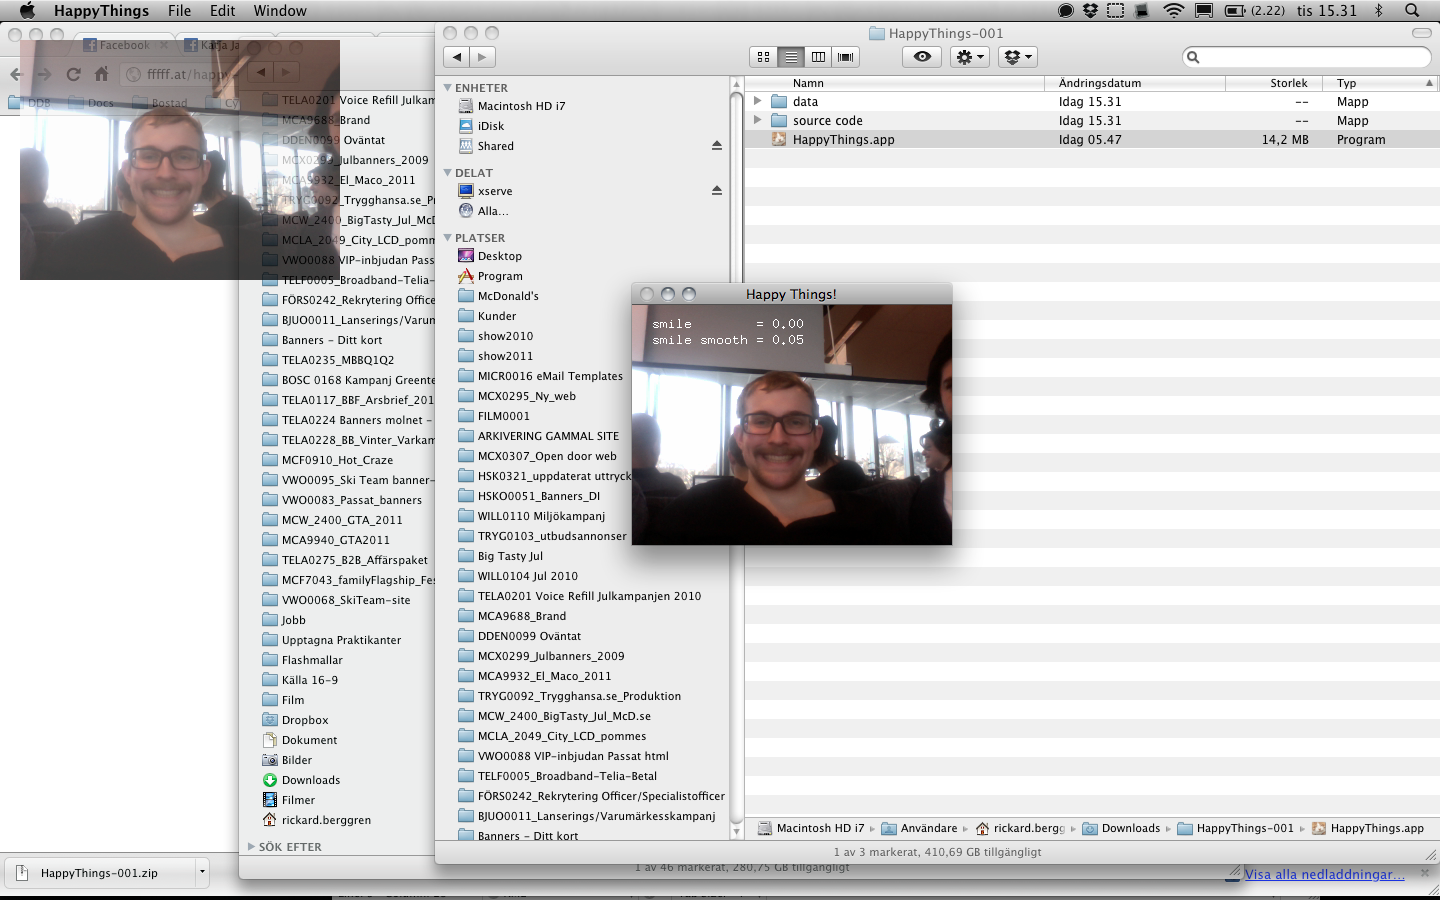This screenshot has width=1440, height=900.
Task: Open Spotlight search in the menu bar
Action: tap(1412, 11)
